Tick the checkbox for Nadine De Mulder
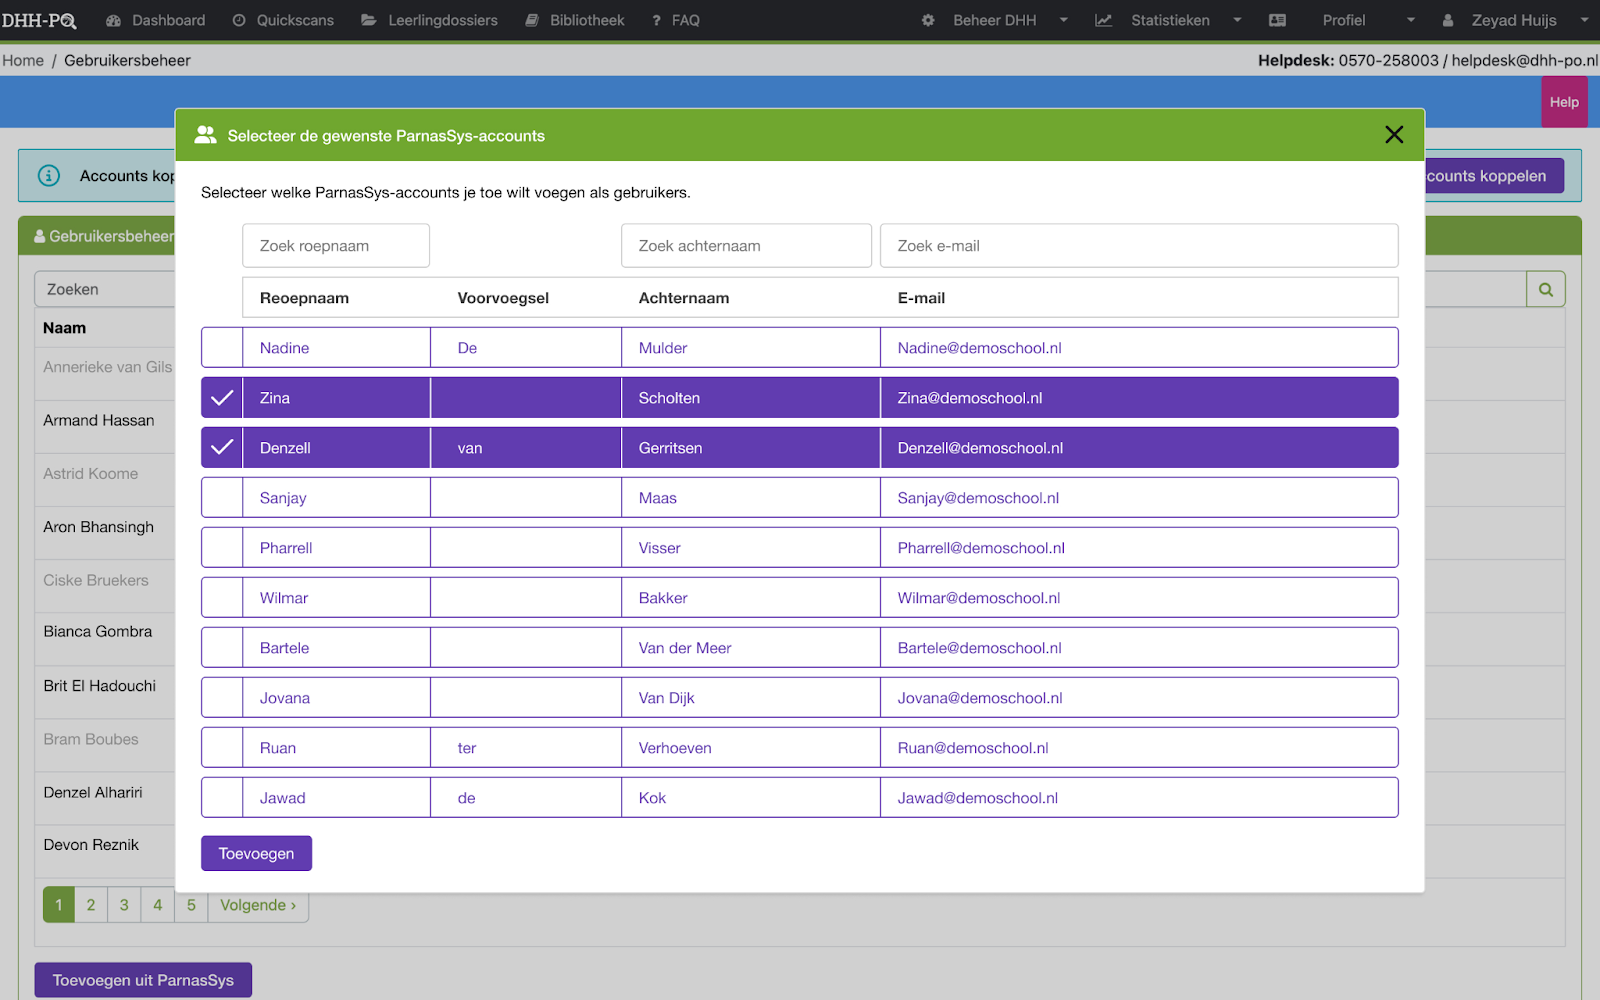The width and height of the screenshot is (1600, 1000). (x=222, y=348)
